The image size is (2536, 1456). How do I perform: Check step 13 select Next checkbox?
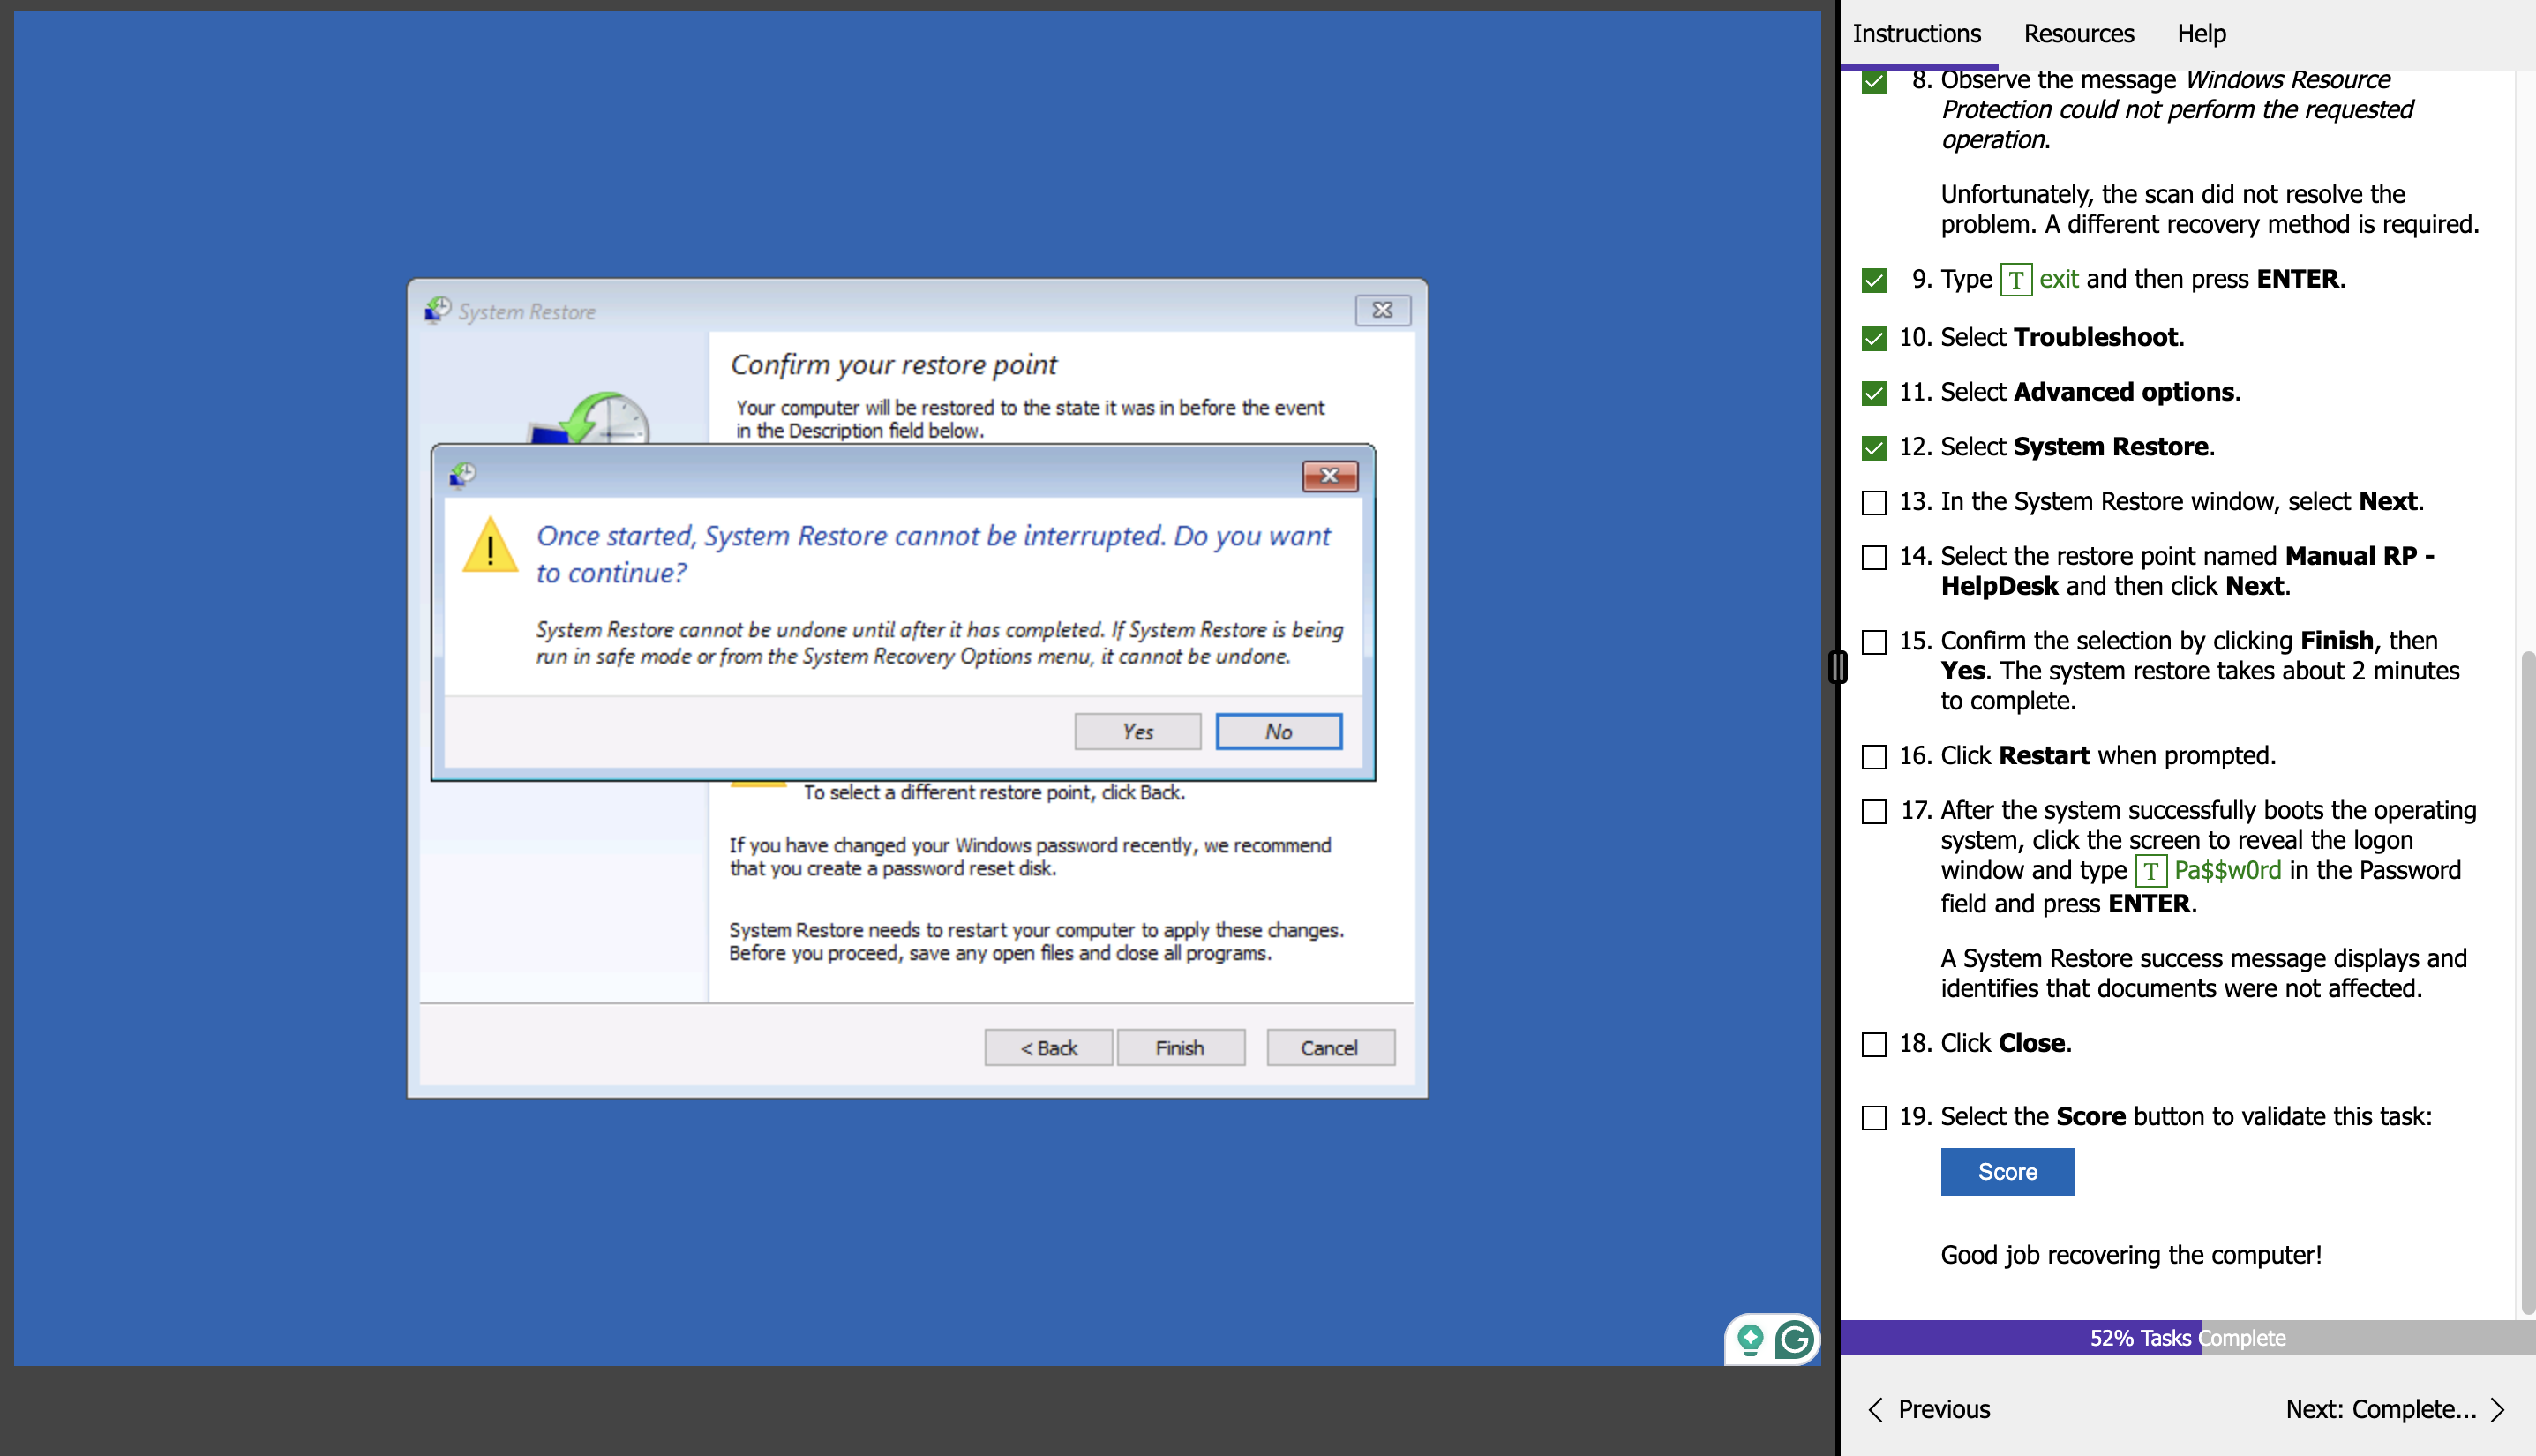point(1874,502)
